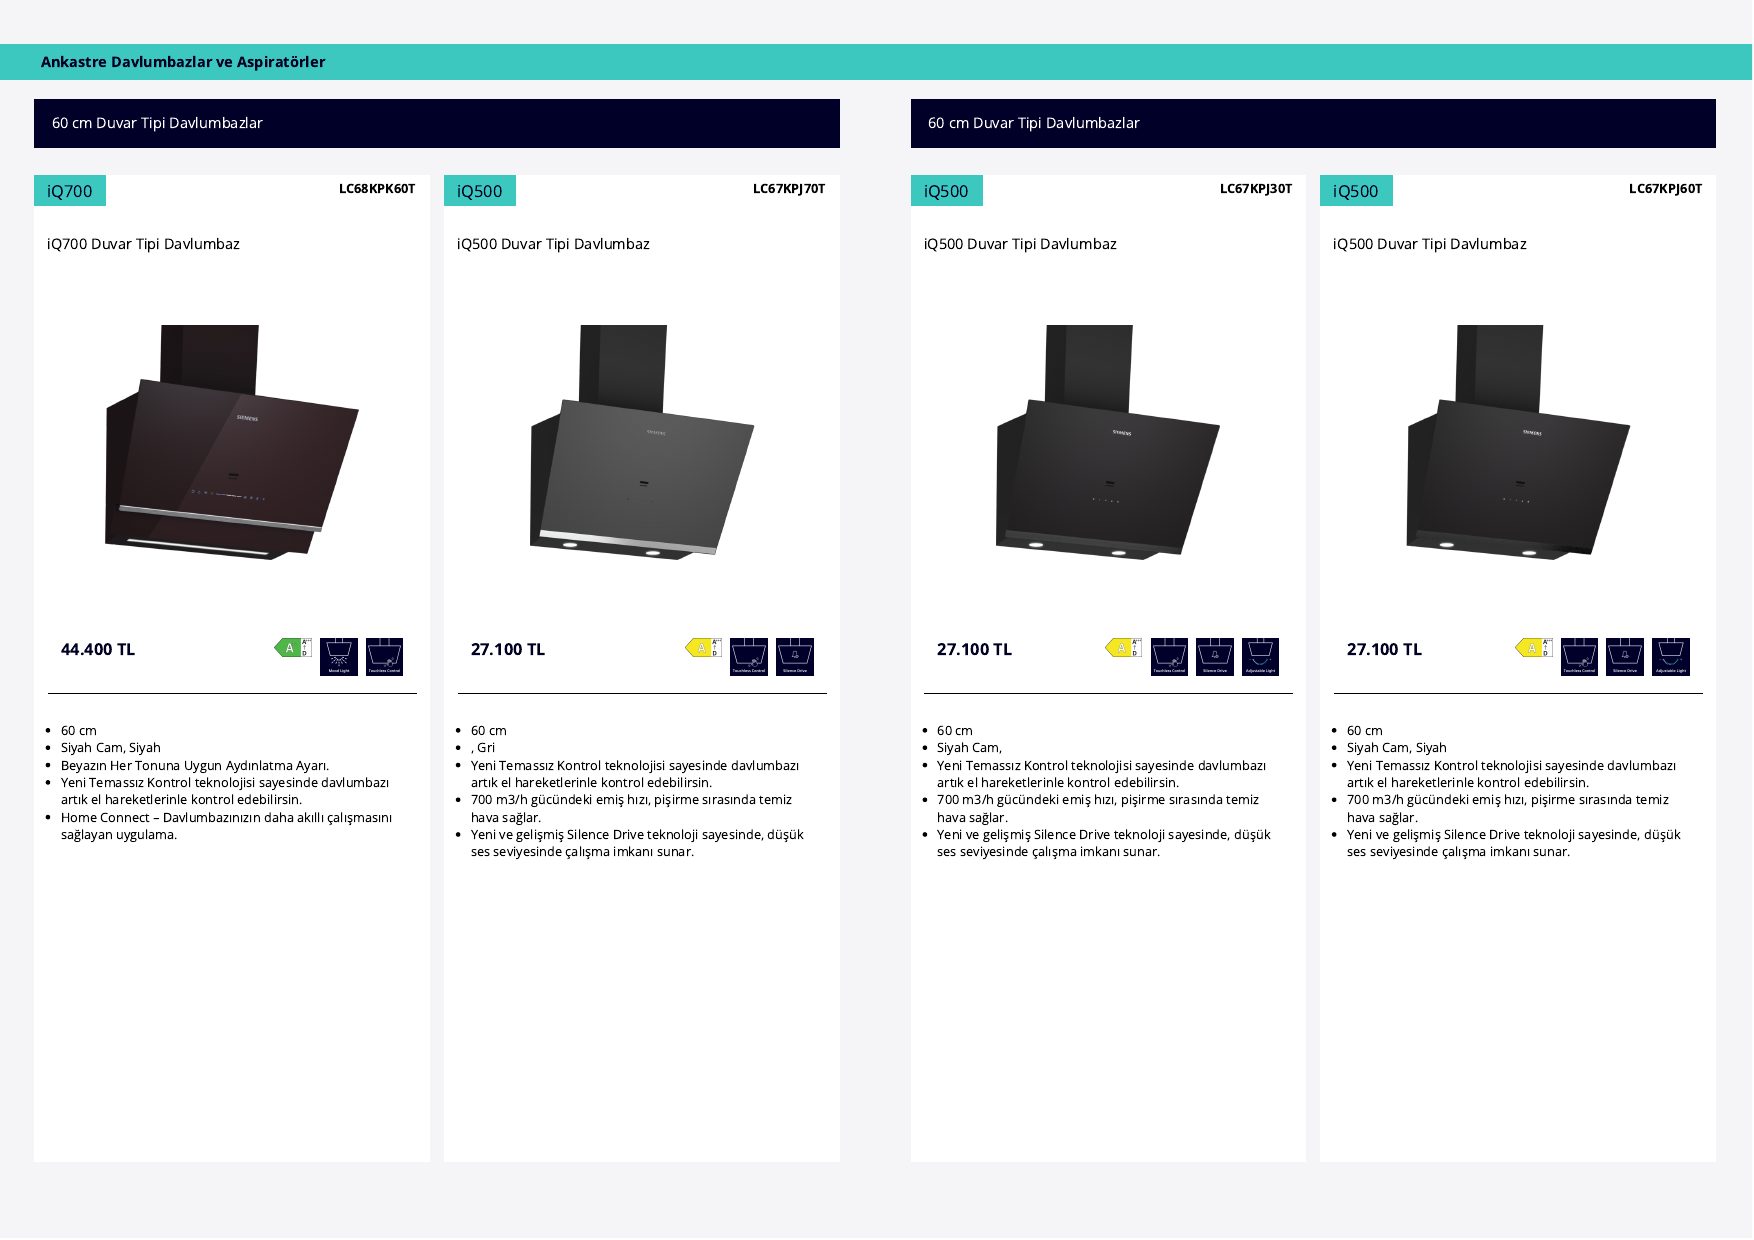The height and width of the screenshot is (1240, 1754).
Task: Click 'Yeni Temassız Kontrol' bullet in iQ700 card
Action: [x=225, y=791]
